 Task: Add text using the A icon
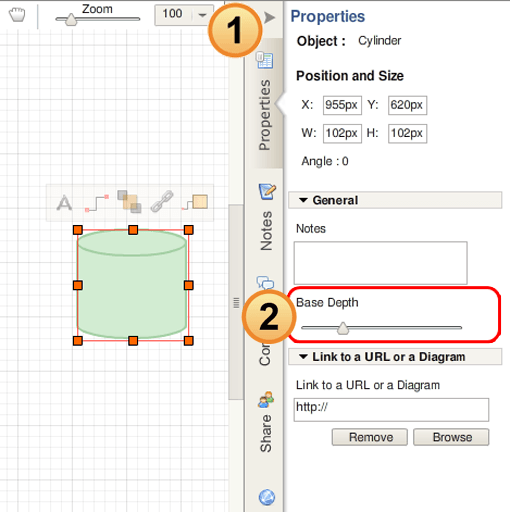click(64, 203)
